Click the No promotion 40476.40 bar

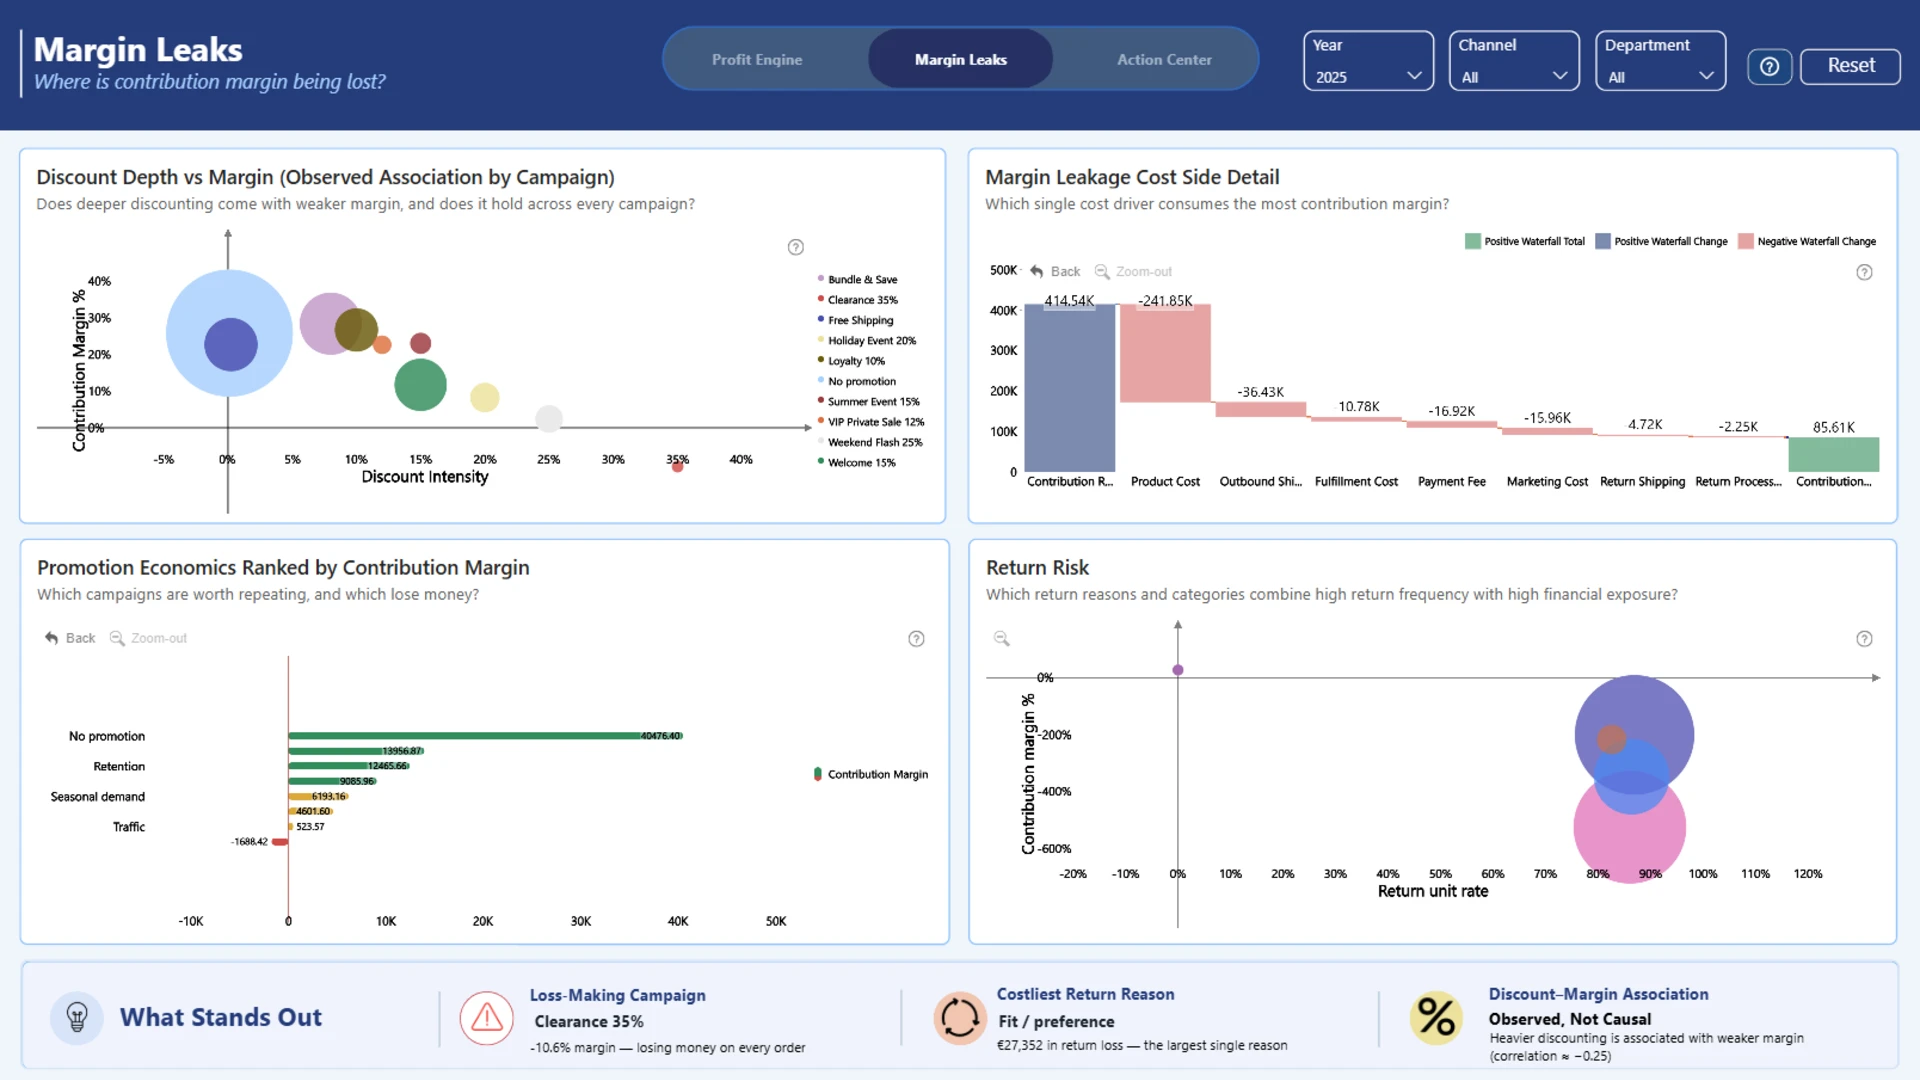tap(485, 736)
